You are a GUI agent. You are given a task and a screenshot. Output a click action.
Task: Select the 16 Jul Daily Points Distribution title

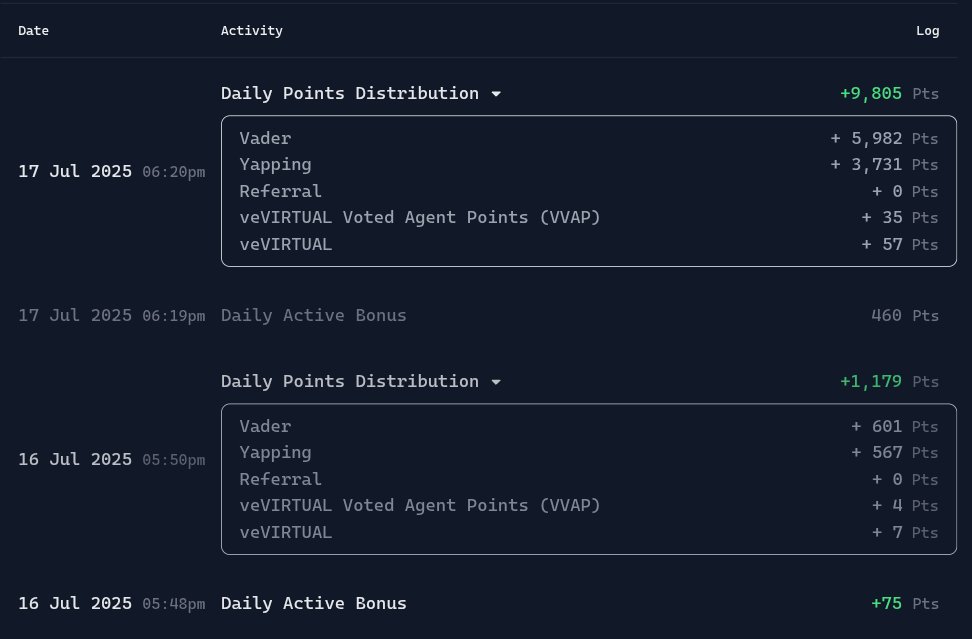pyautogui.click(x=350, y=381)
